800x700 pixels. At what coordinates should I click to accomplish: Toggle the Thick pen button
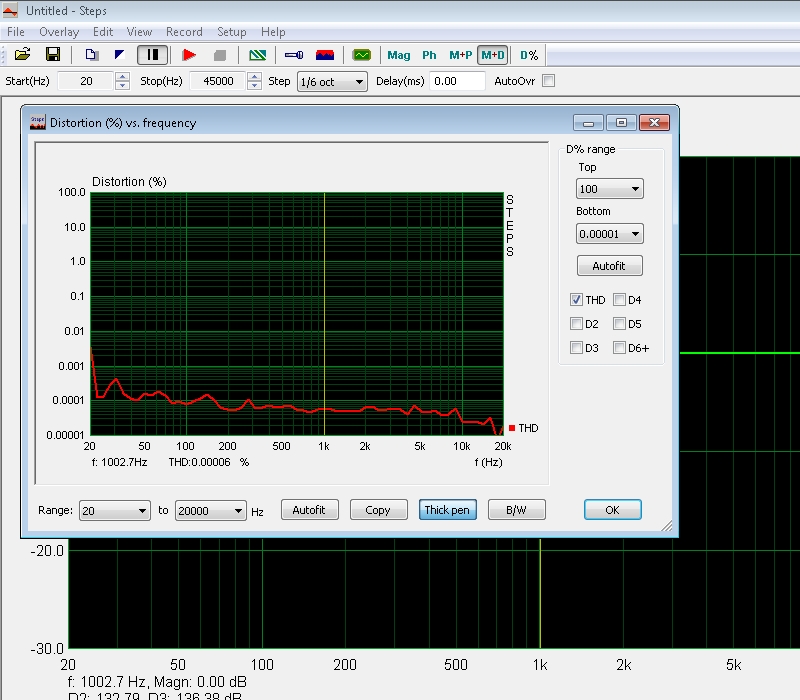447,510
